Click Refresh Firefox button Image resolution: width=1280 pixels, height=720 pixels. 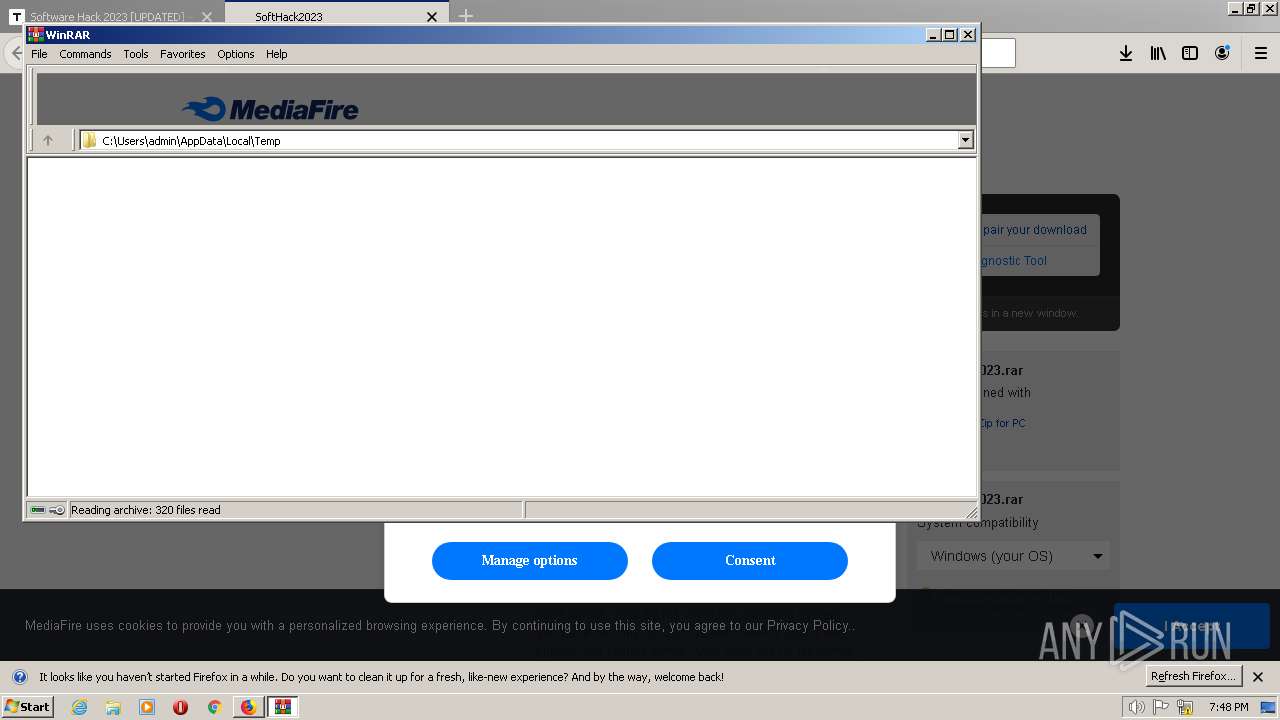coord(1193,676)
